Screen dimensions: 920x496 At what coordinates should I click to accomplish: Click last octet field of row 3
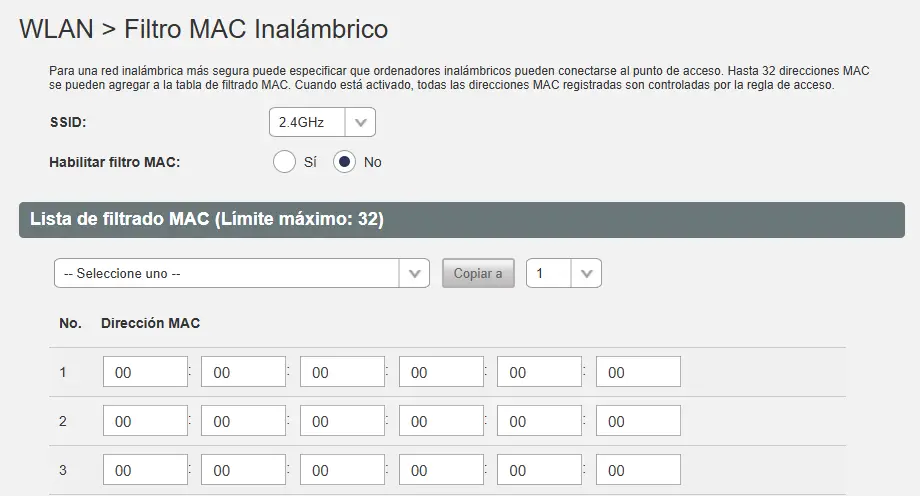pos(638,470)
